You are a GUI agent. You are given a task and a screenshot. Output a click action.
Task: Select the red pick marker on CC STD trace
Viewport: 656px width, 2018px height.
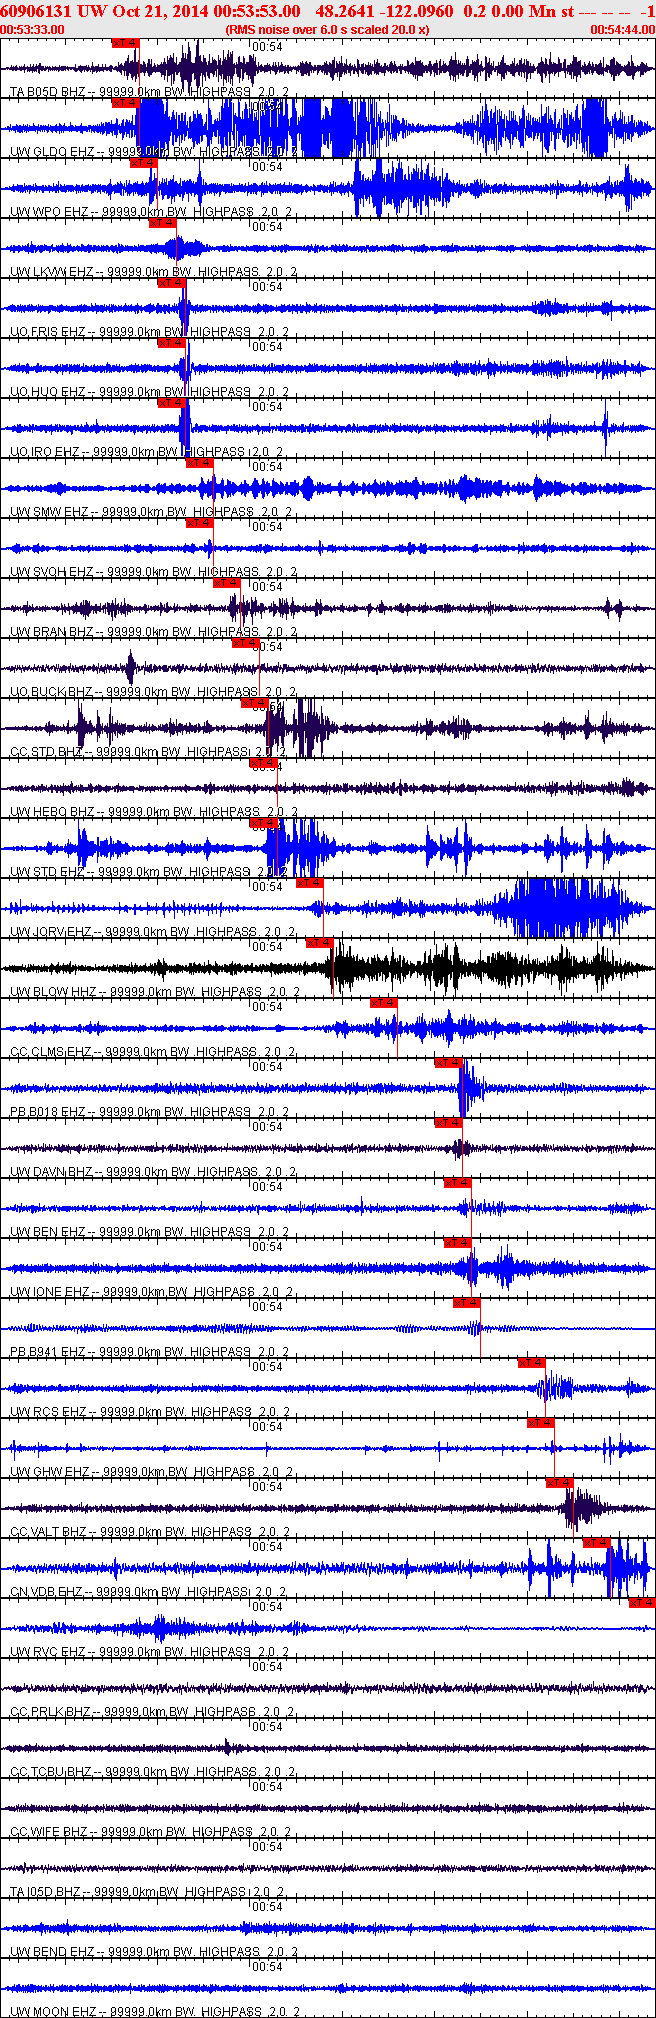255,703
